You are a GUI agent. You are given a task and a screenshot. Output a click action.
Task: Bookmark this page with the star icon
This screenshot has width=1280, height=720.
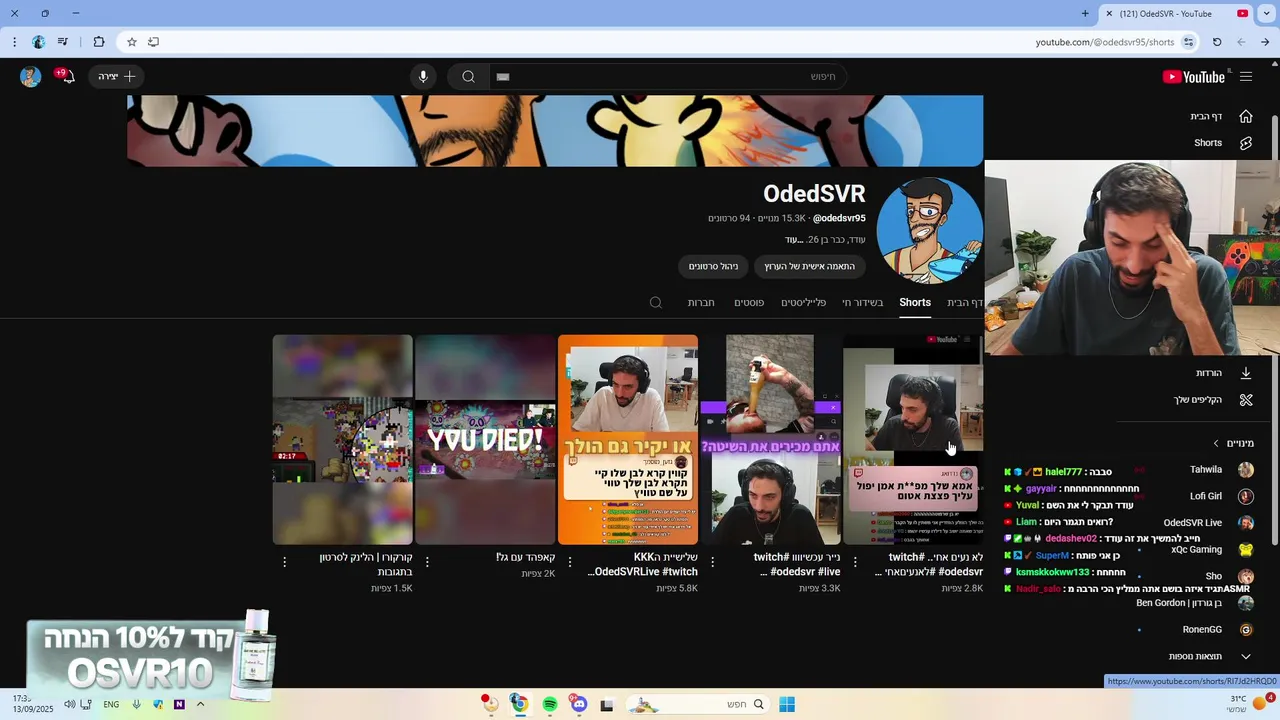tap(131, 42)
